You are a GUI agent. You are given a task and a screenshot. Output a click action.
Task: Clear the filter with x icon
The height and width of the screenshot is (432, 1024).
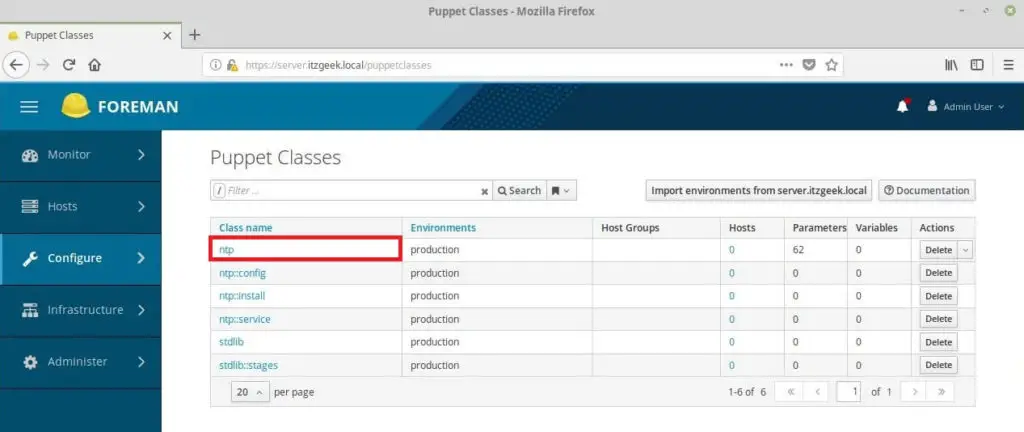point(485,191)
